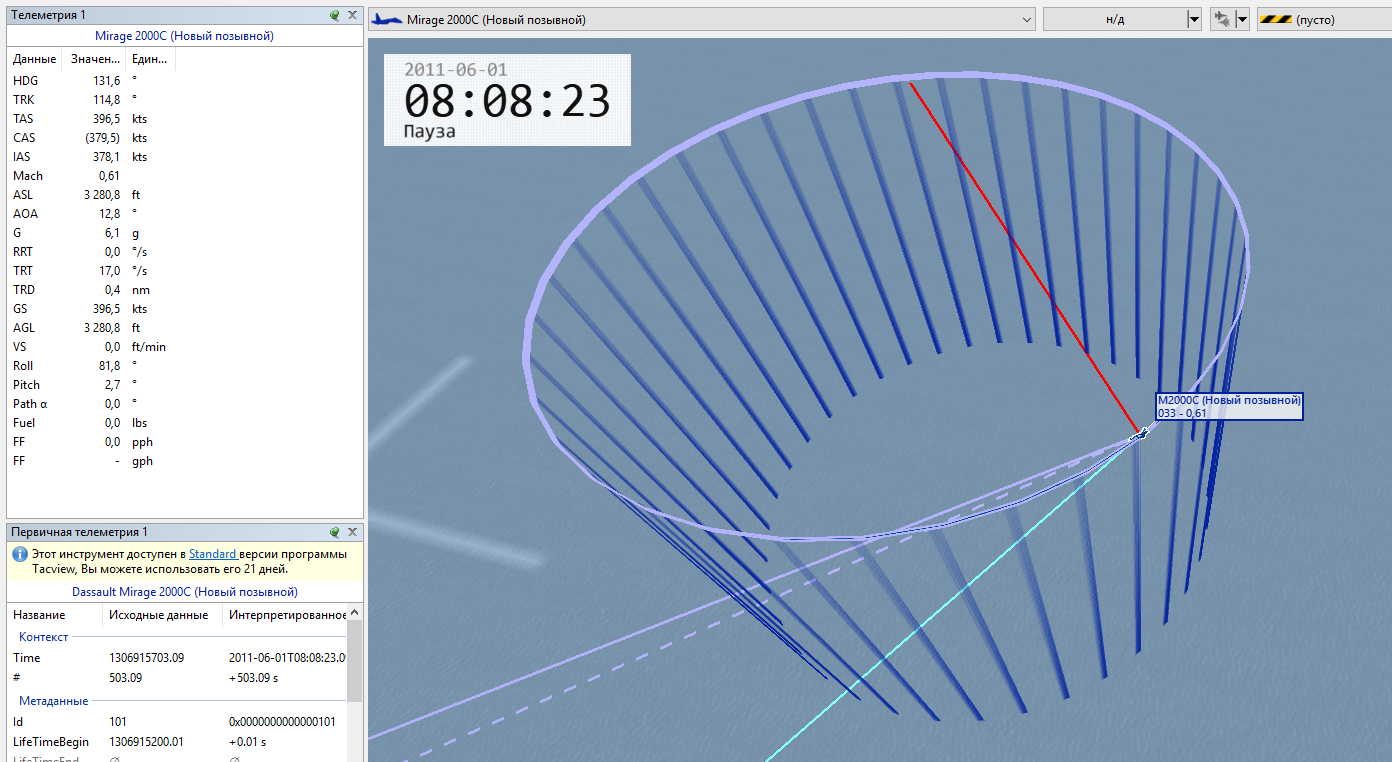
Task: Click the Исходные данные column header
Action: (159, 615)
